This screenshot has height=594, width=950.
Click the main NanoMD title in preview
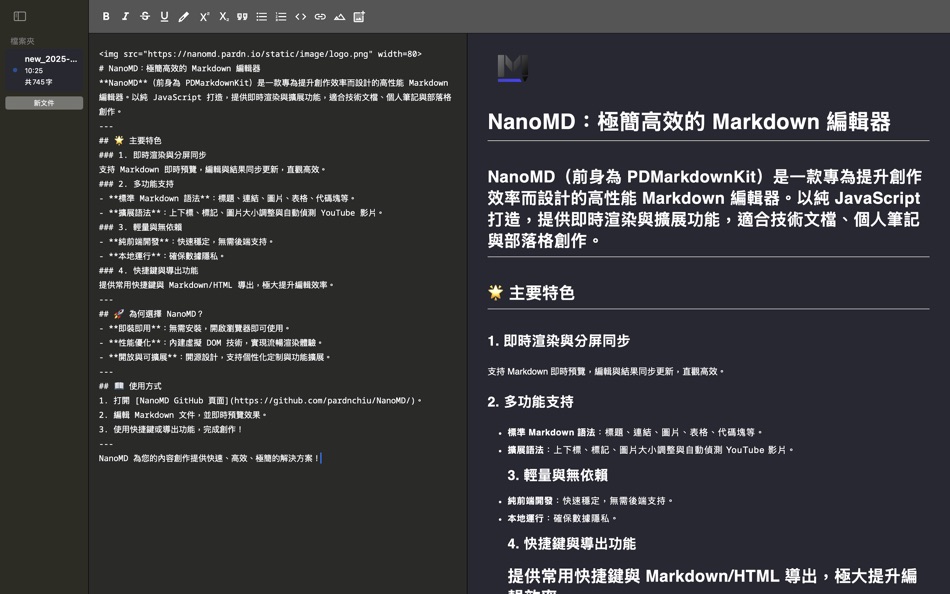pos(689,122)
